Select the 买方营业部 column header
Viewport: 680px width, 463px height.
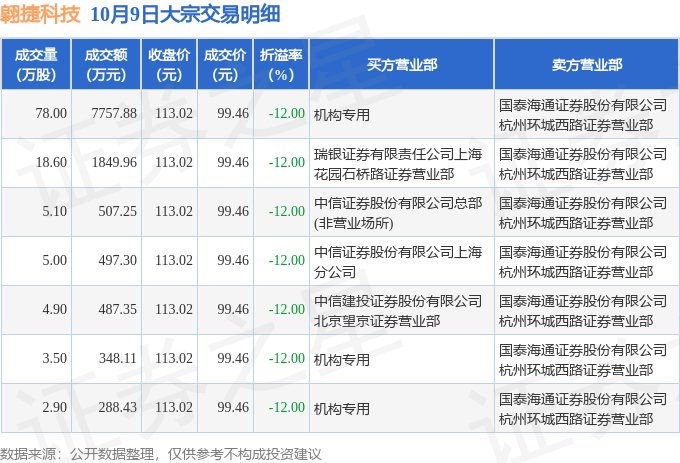pyautogui.click(x=402, y=65)
